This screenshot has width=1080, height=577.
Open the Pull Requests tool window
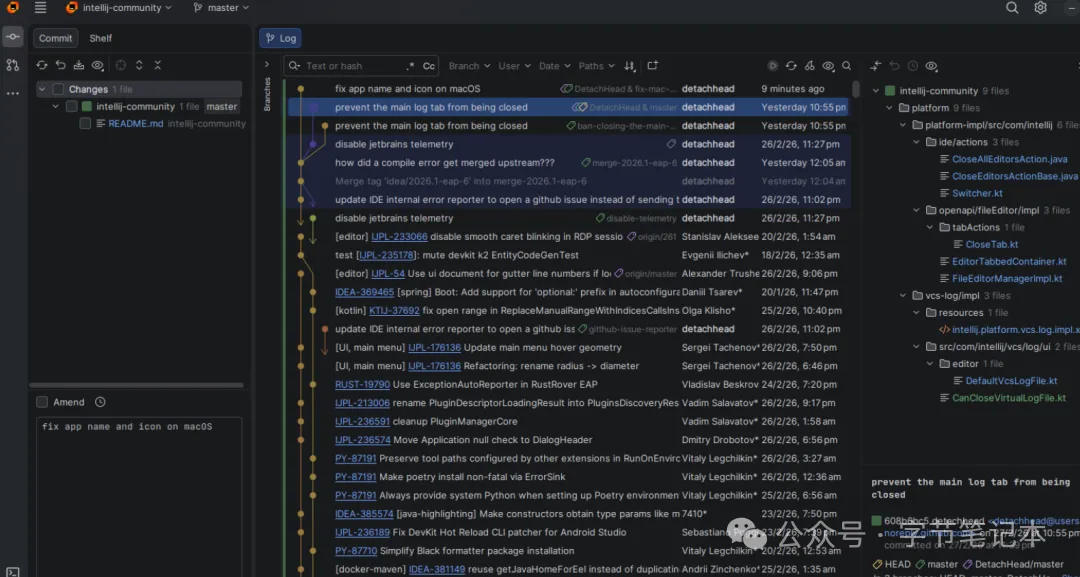(12, 65)
